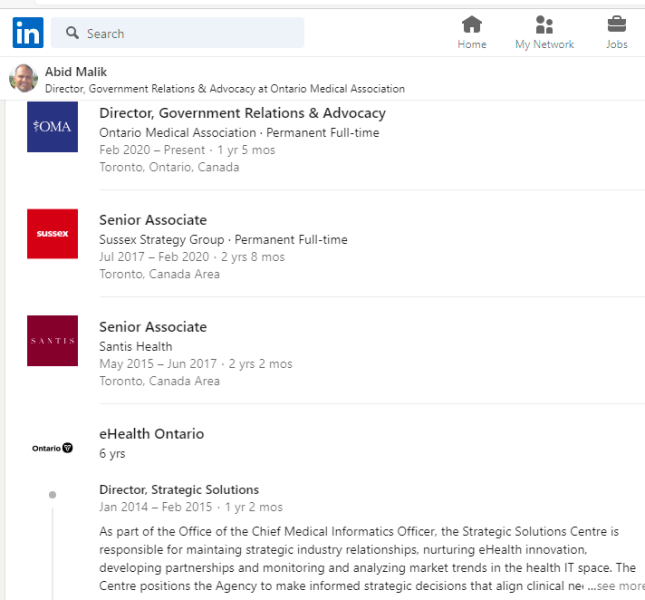
Task: Click 'Feb 2020 – Present' date range
Action: 152,150
